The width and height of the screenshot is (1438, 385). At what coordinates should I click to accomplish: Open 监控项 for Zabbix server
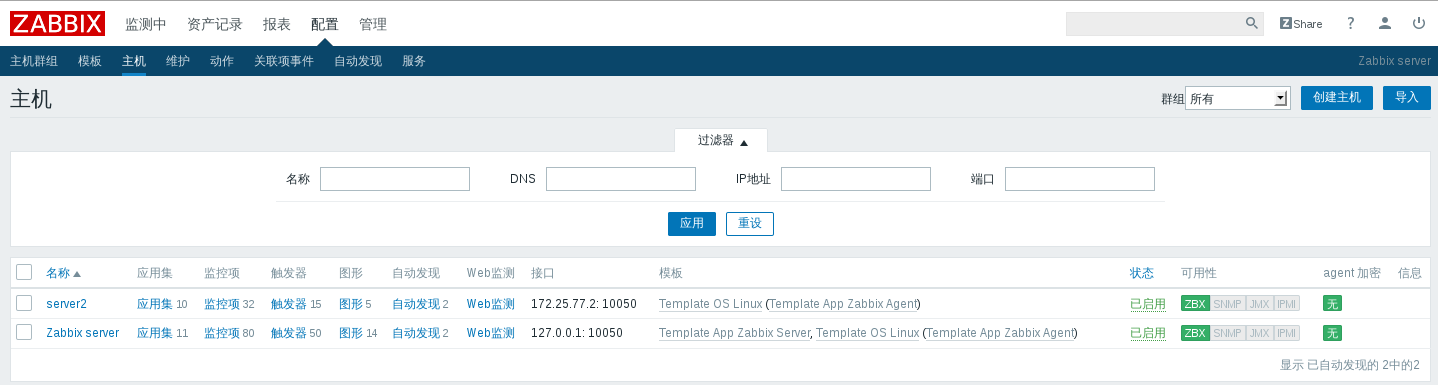[x=222, y=333]
